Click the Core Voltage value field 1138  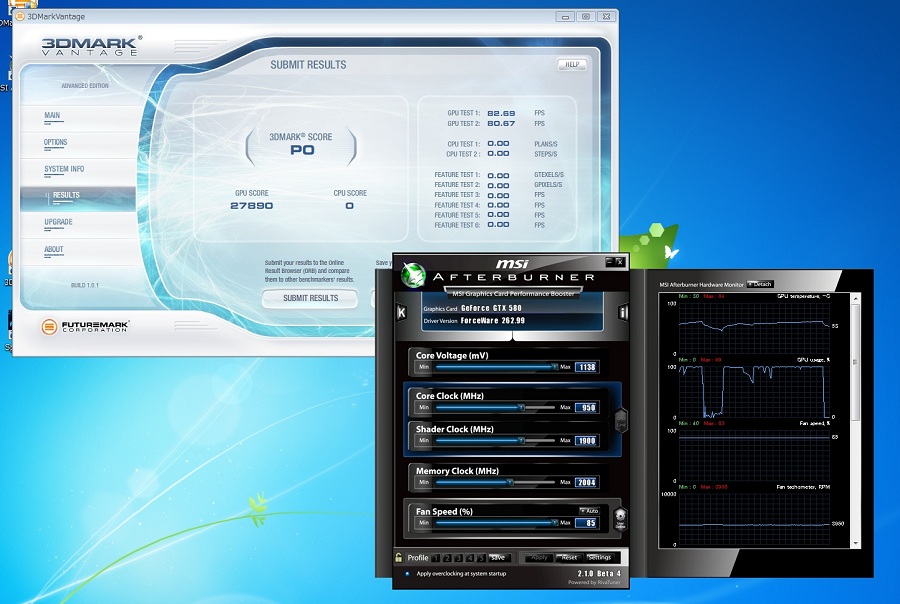coord(587,367)
